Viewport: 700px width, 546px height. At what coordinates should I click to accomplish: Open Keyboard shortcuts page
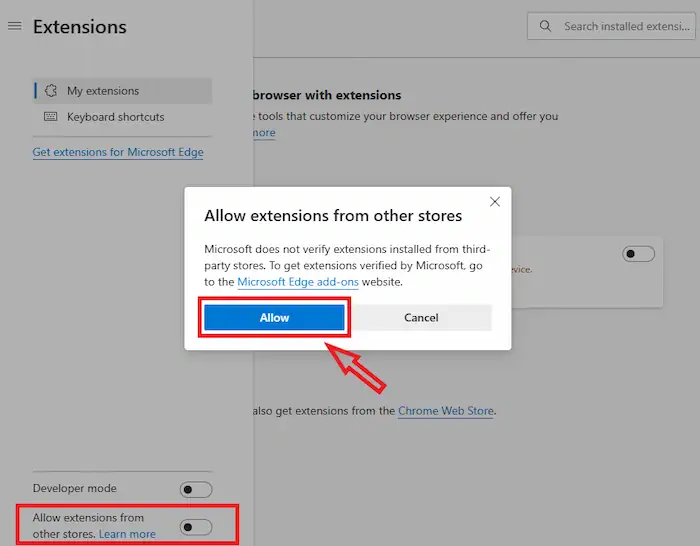[x=115, y=117]
